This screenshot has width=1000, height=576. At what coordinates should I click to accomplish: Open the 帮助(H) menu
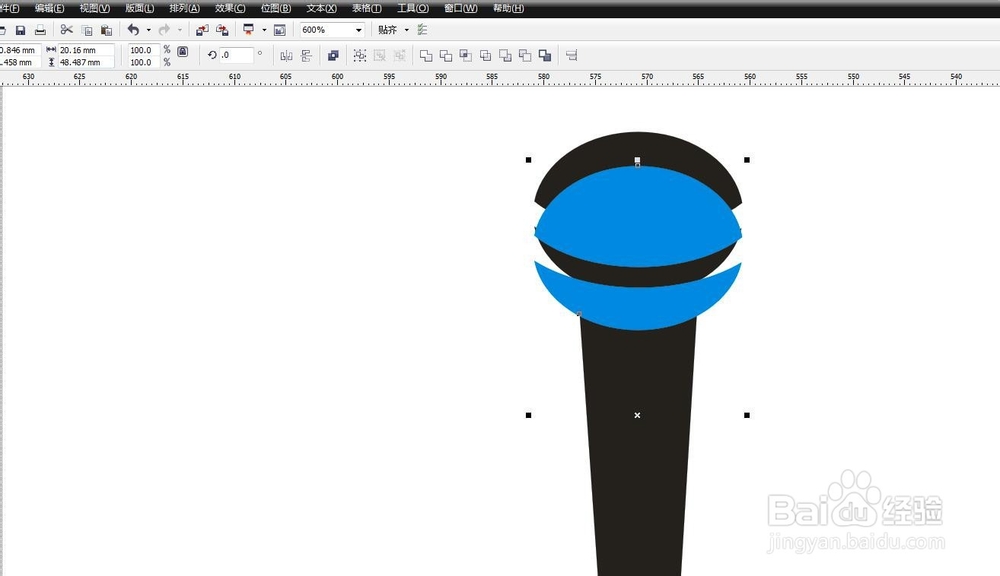[508, 8]
